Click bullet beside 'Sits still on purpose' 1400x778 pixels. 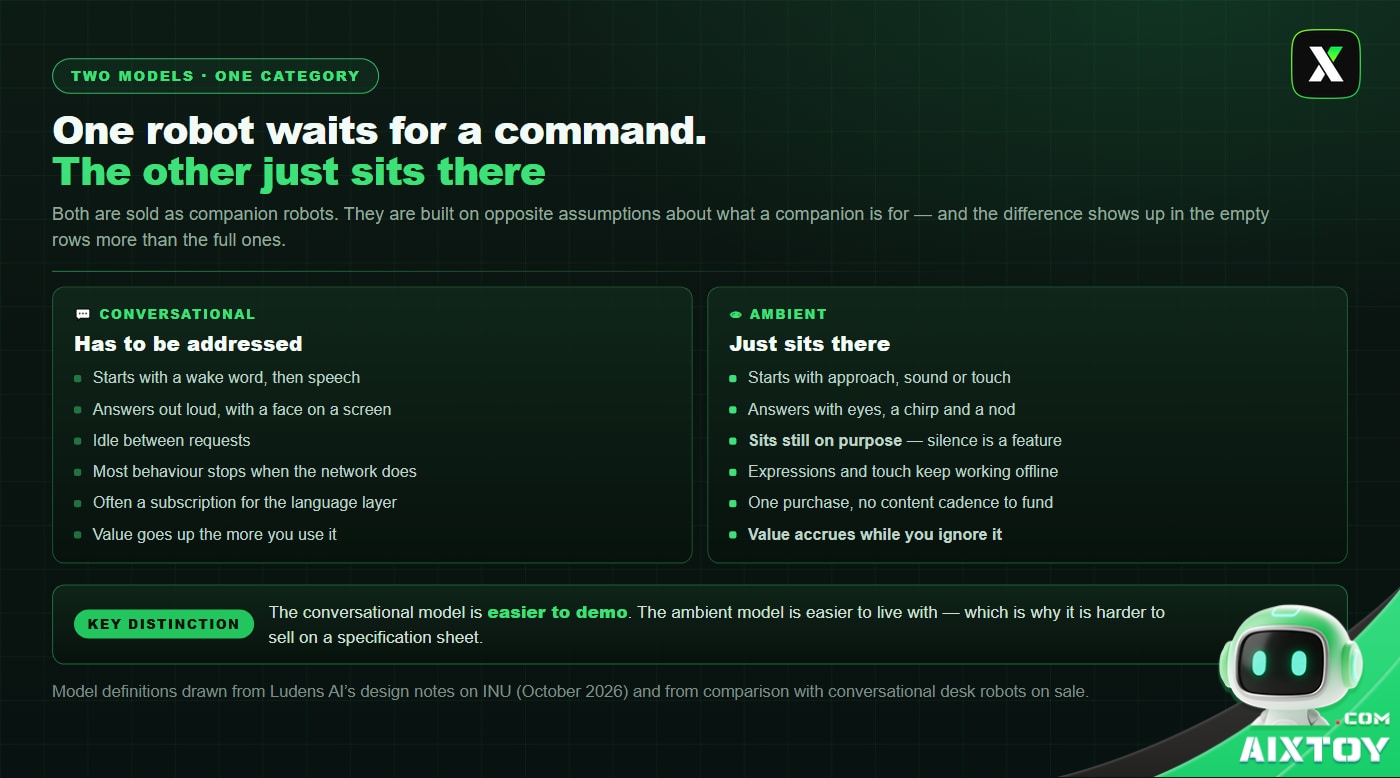click(x=733, y=441)
